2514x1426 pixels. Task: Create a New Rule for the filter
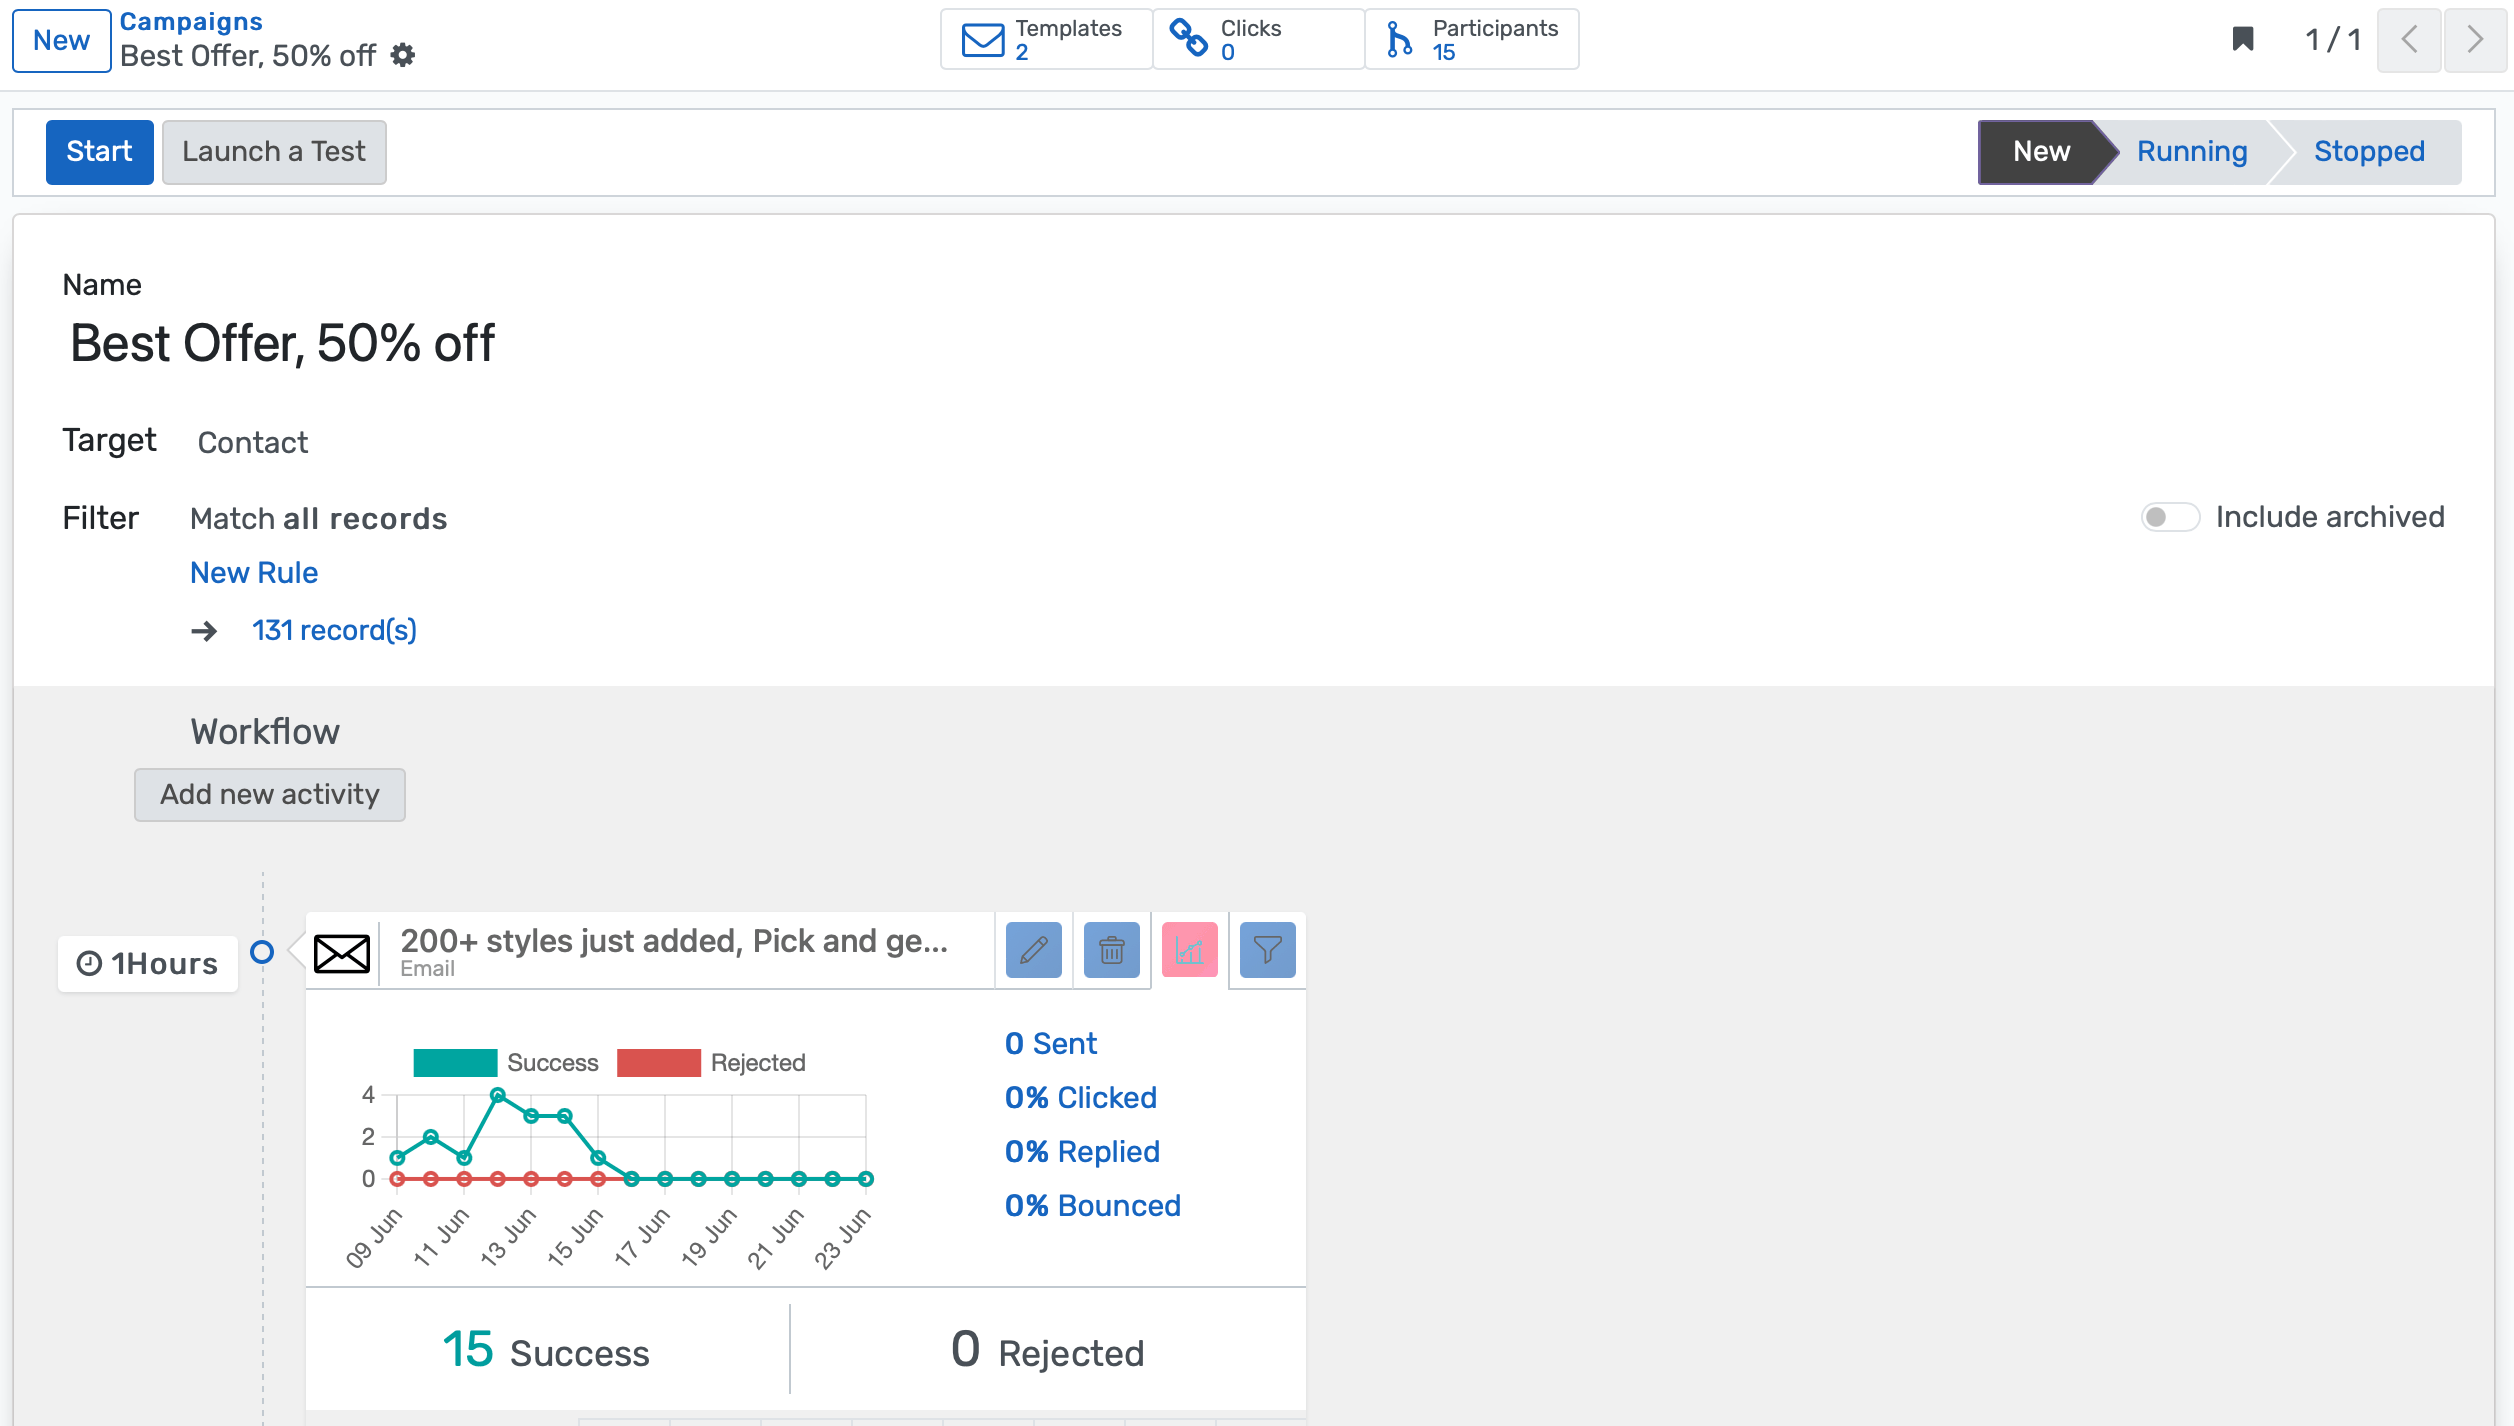[253, 572]
